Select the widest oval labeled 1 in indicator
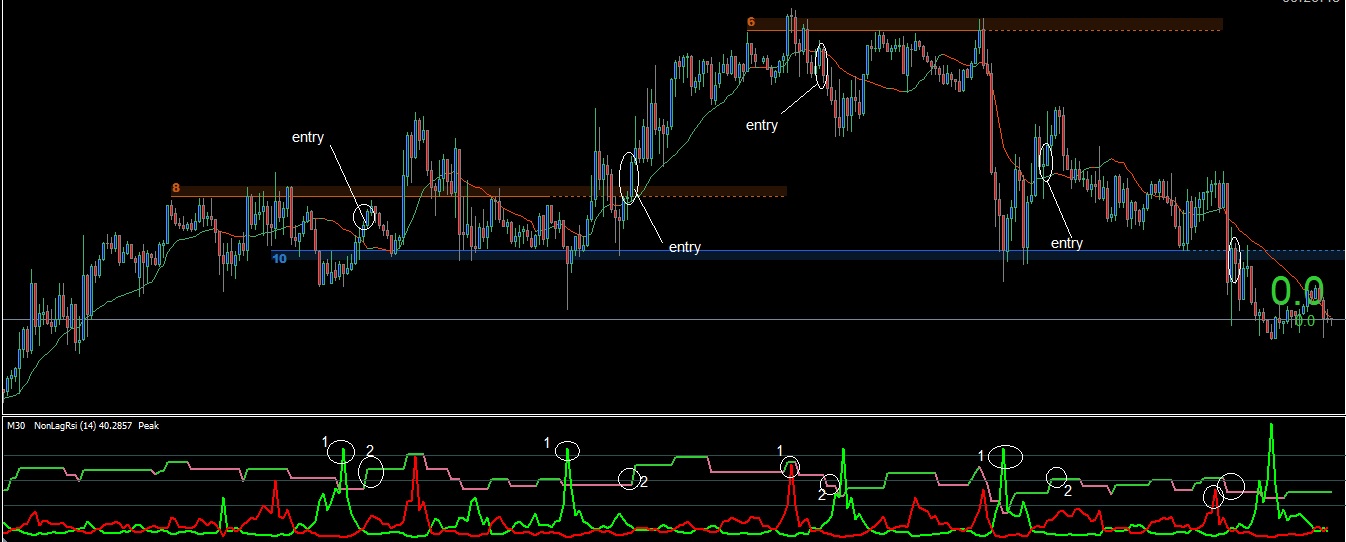 point(1005,457)
